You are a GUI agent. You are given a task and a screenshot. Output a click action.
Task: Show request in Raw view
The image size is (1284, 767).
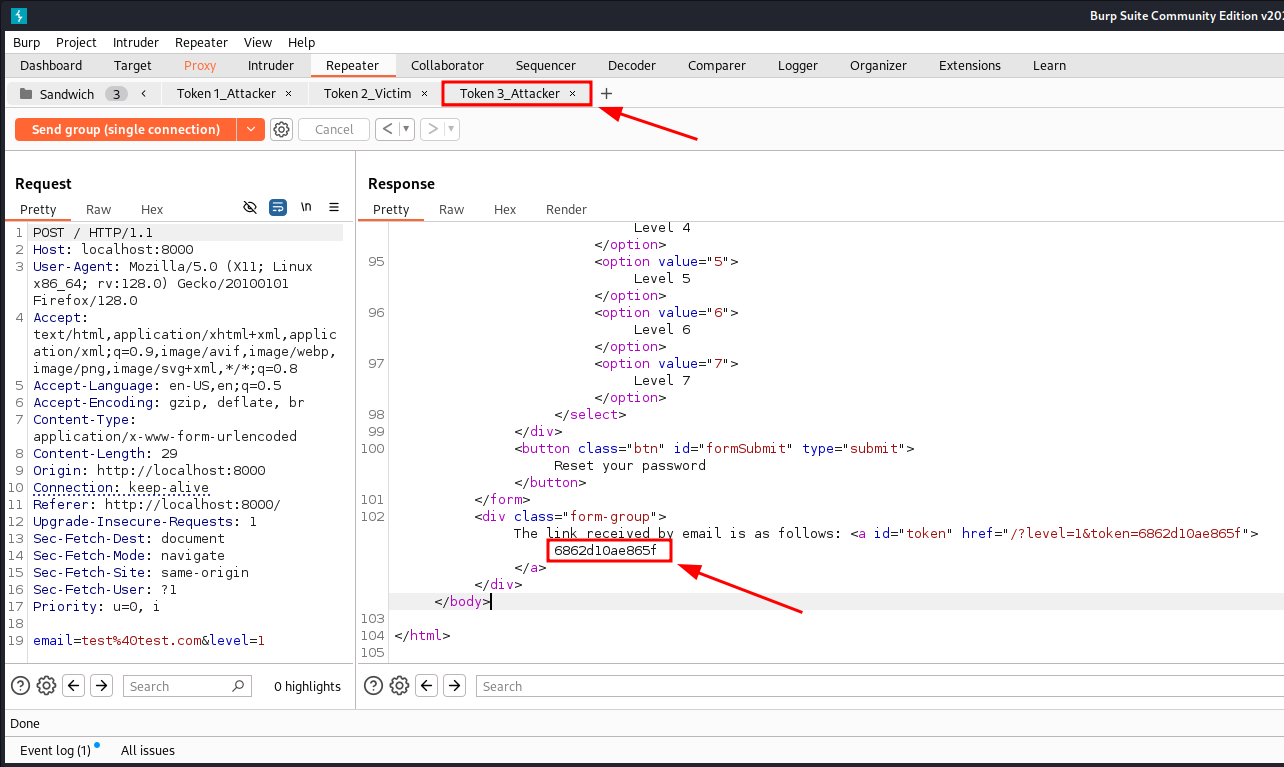[x=99, y=209]
